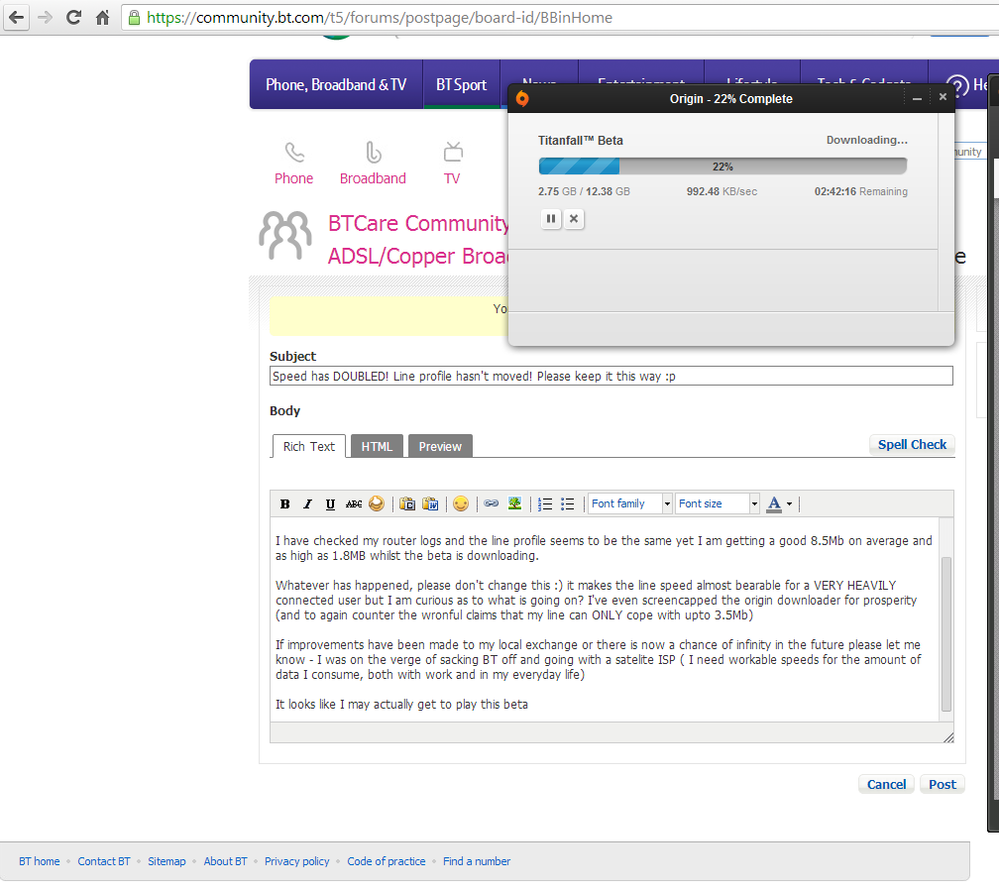Open the Find a number link

pyautogui.click(x=477, y=861)
